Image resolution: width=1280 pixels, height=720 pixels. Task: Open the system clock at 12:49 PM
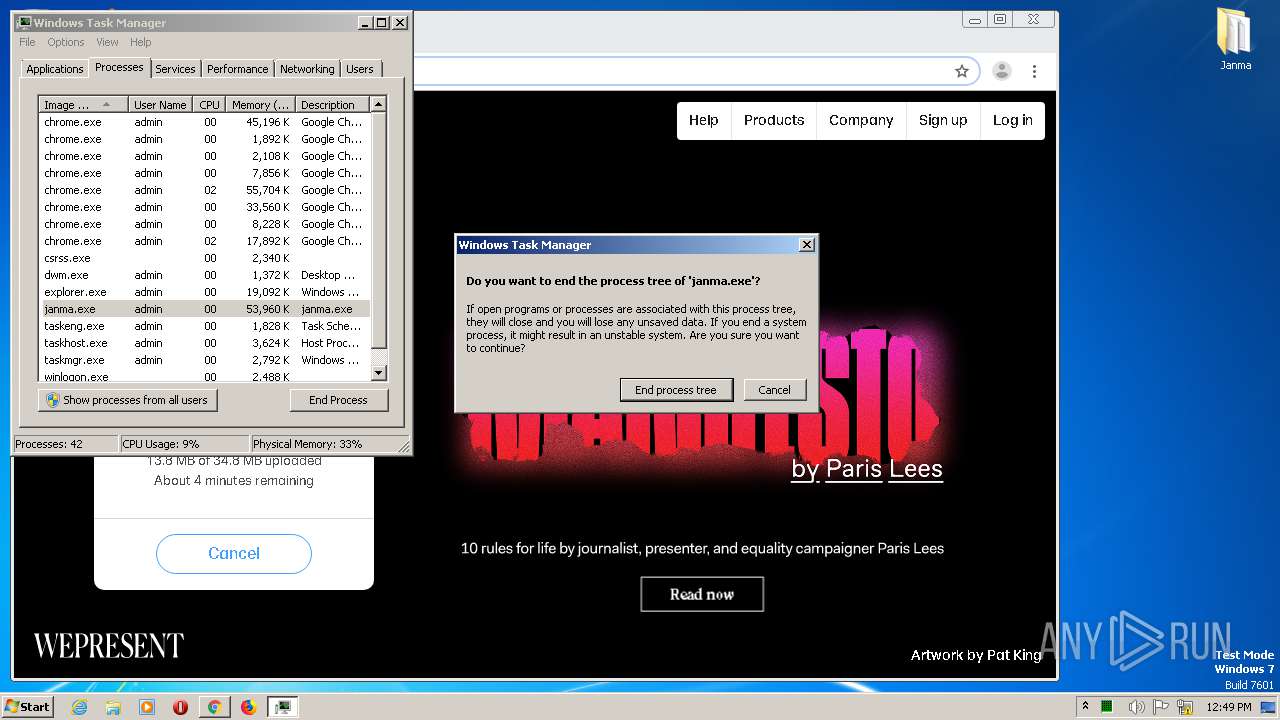pos(1228,707)
